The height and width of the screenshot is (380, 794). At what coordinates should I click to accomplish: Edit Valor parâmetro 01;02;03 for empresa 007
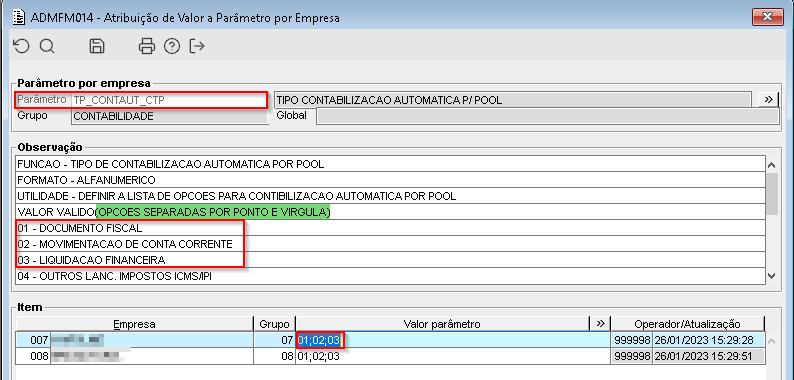453,339
